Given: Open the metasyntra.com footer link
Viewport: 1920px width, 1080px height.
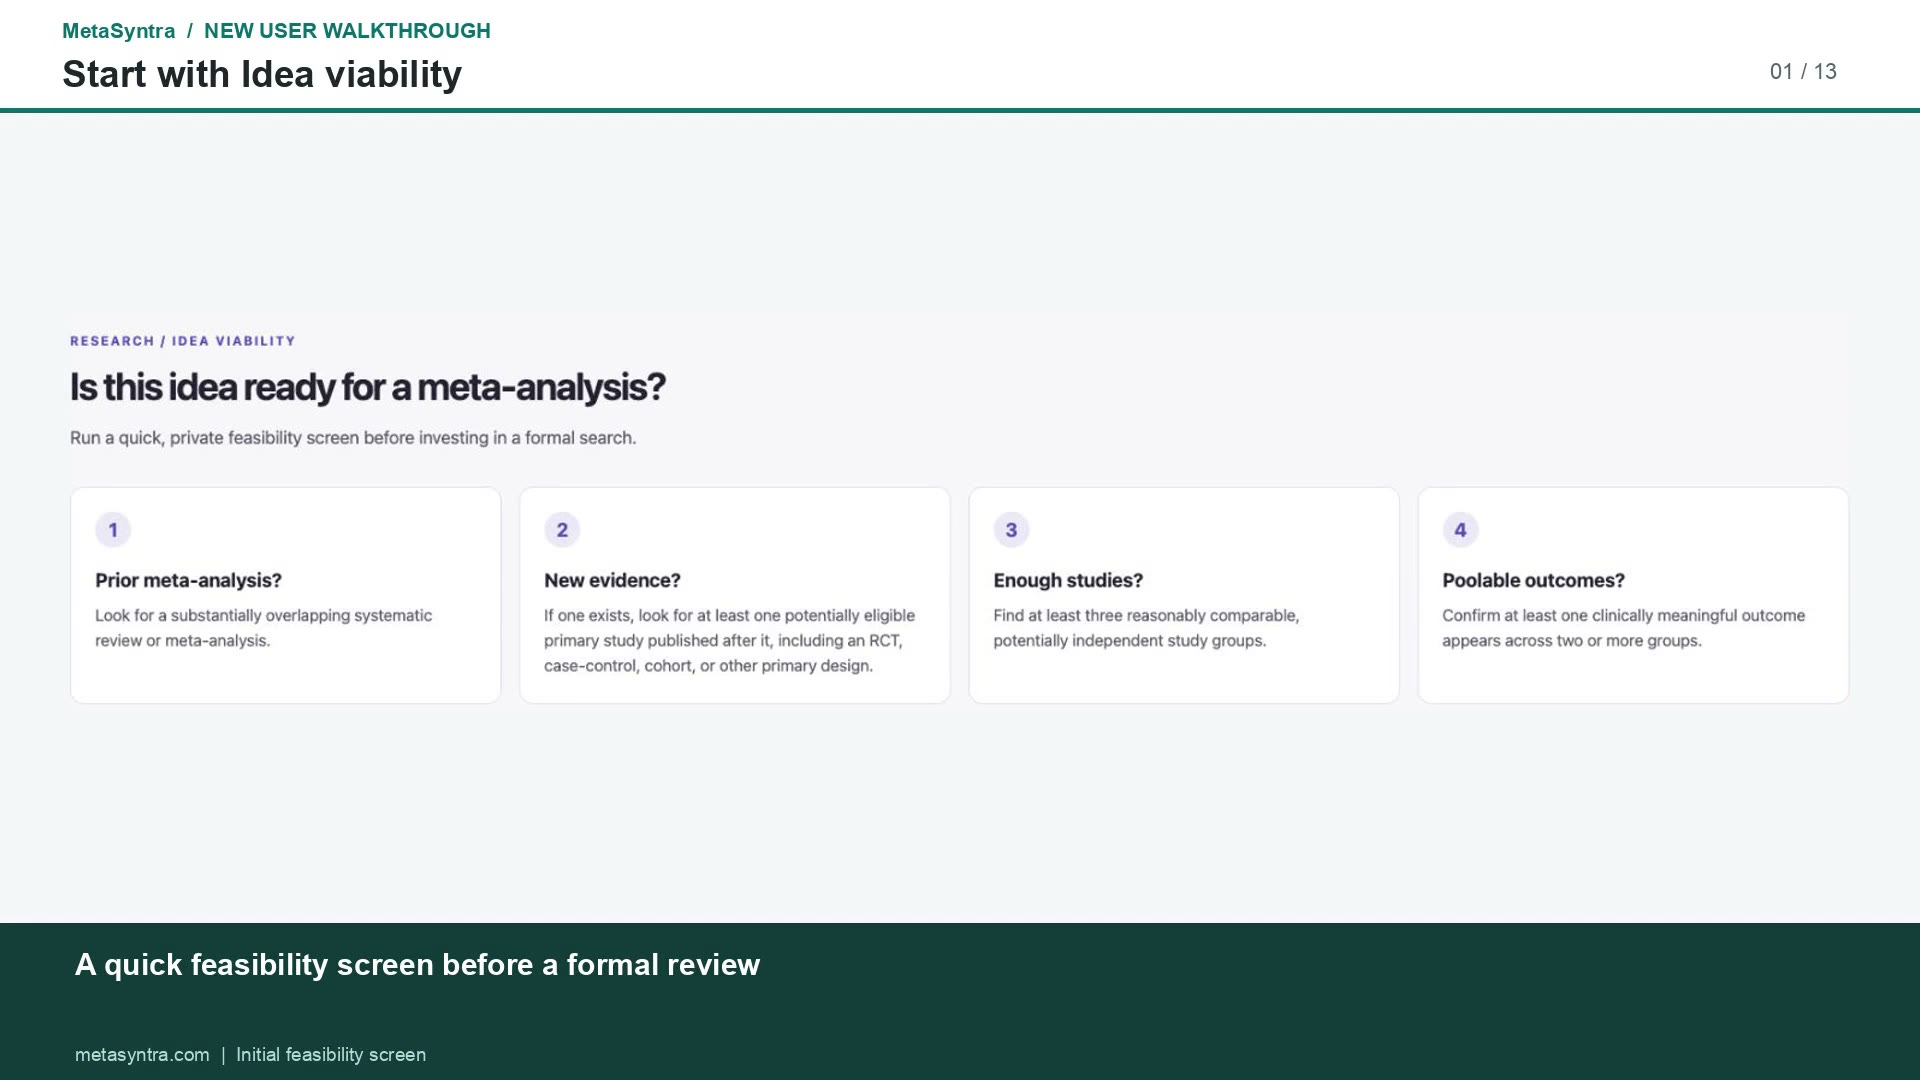Looking at the screenshot, I should click(142, 1055).
